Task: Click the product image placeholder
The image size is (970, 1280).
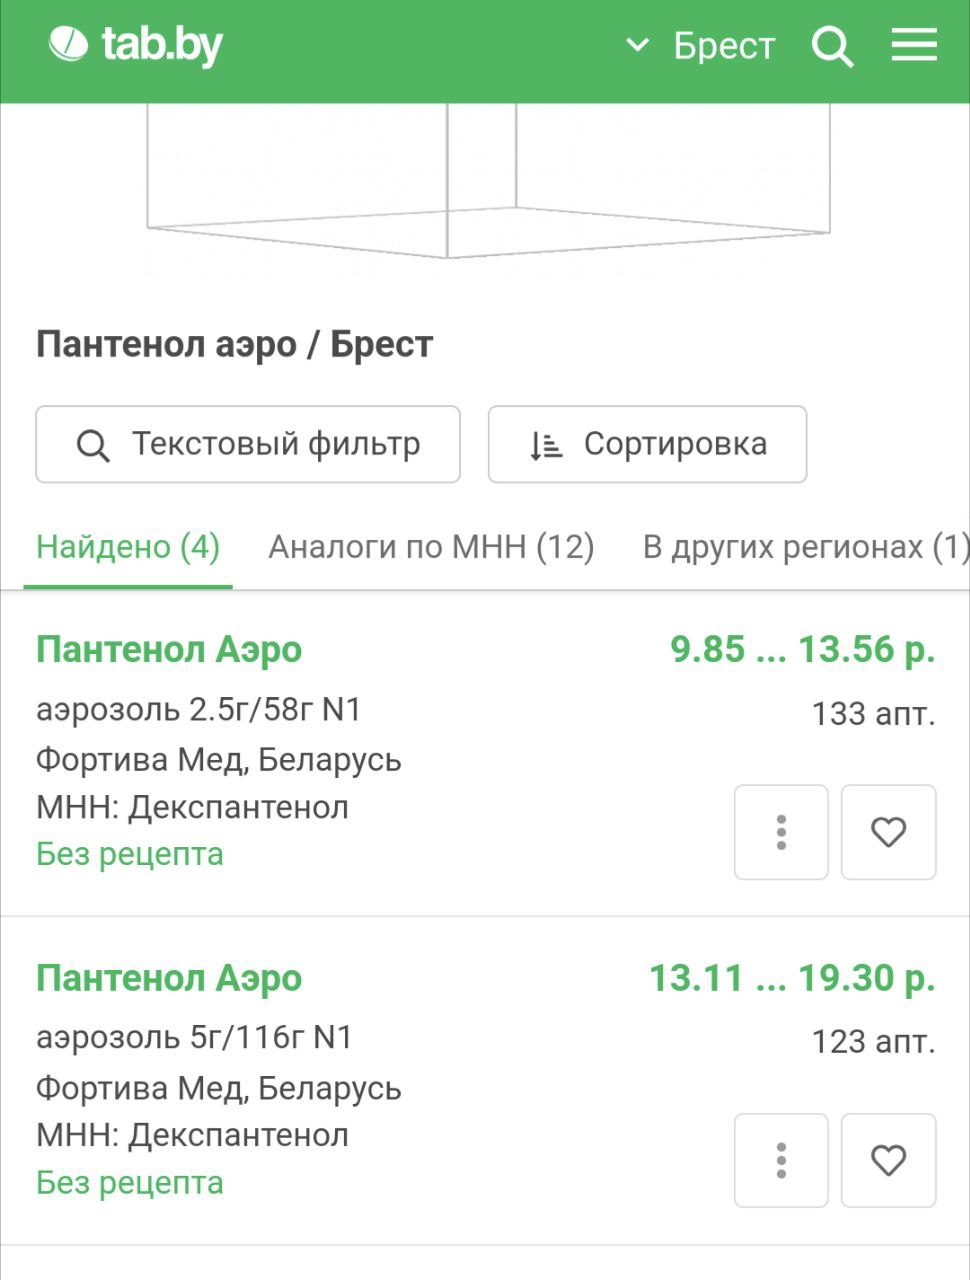Action: point(488,181)
